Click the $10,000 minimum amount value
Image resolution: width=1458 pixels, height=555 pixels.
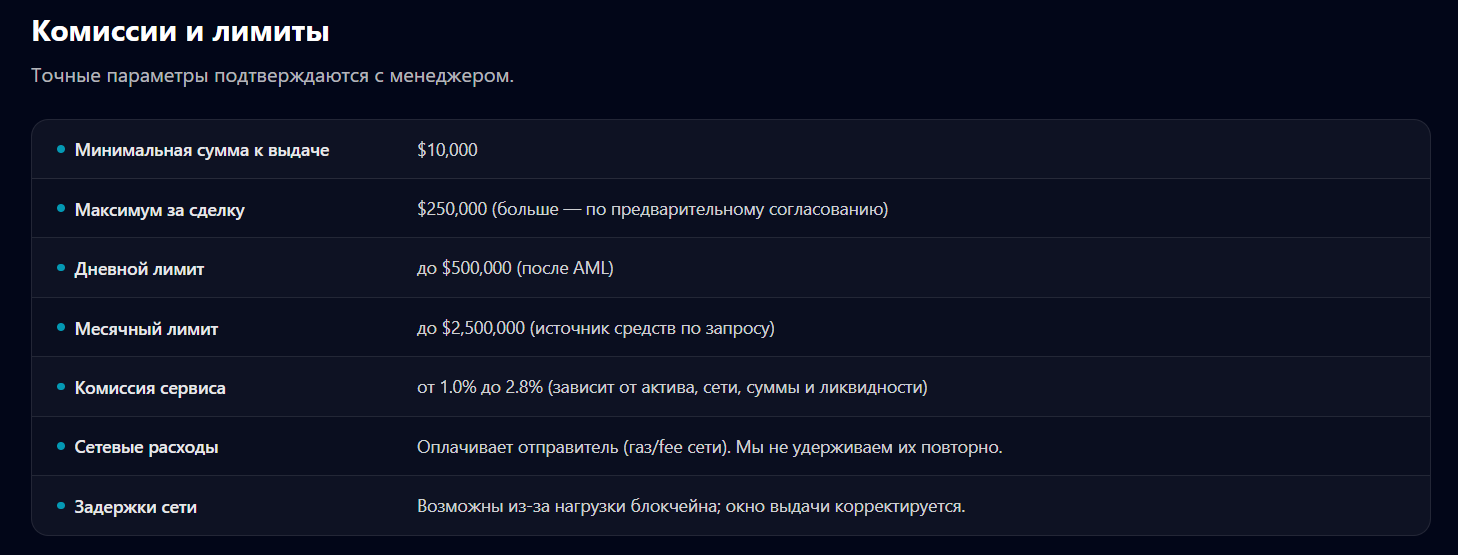[447, 151]
